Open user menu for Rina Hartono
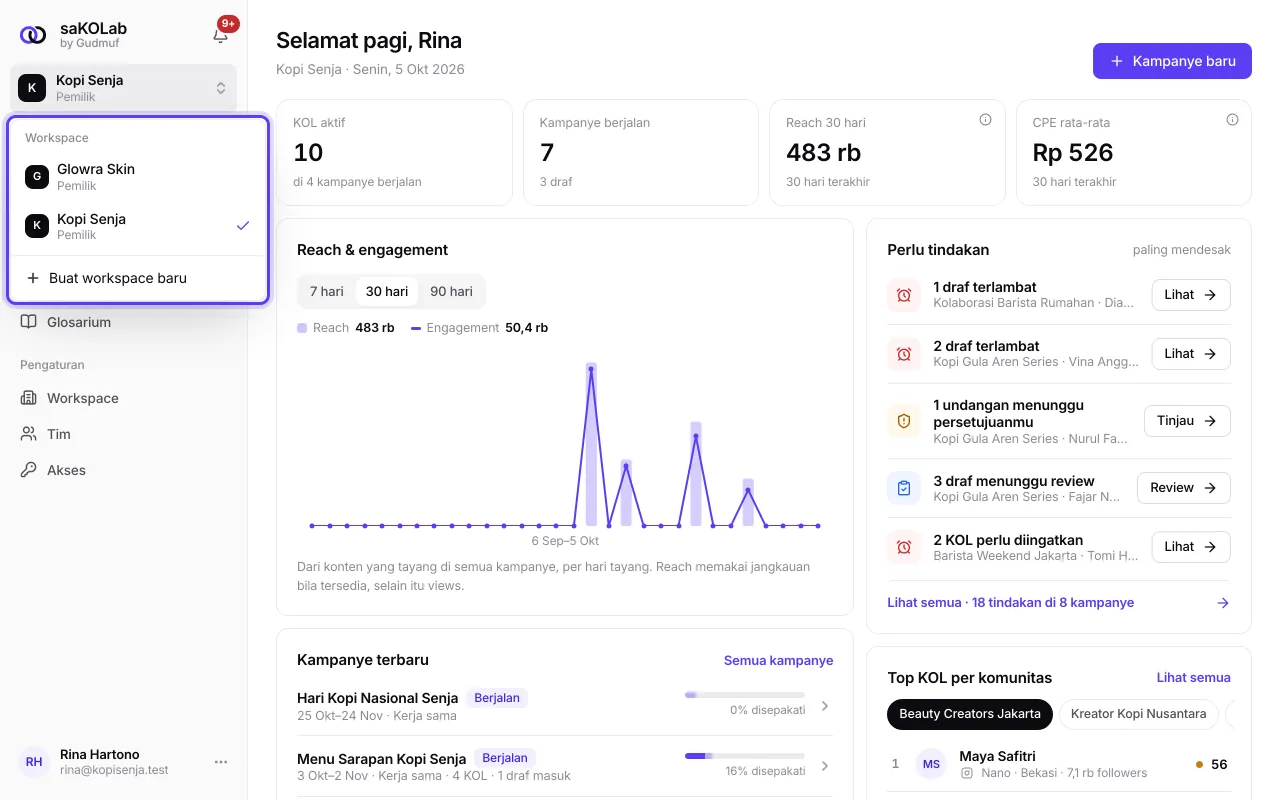The image size is (1280, 800). click(221, 762)
